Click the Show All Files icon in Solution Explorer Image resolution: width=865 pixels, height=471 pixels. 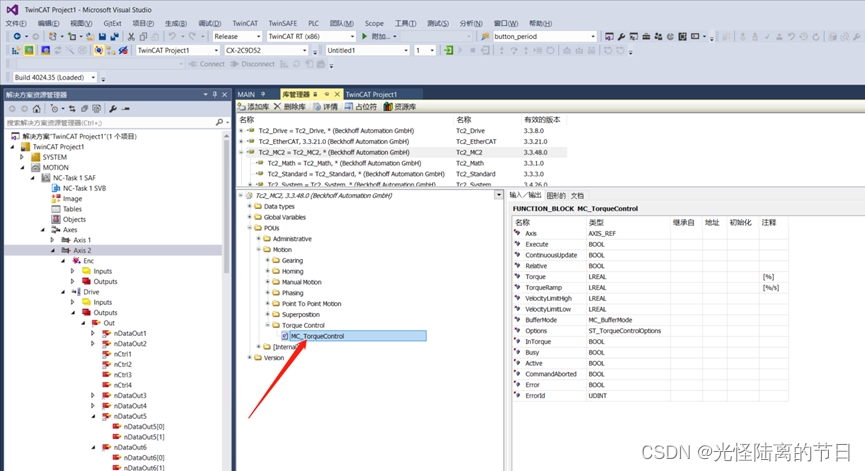pyautogui.click(x=97, y=109)
